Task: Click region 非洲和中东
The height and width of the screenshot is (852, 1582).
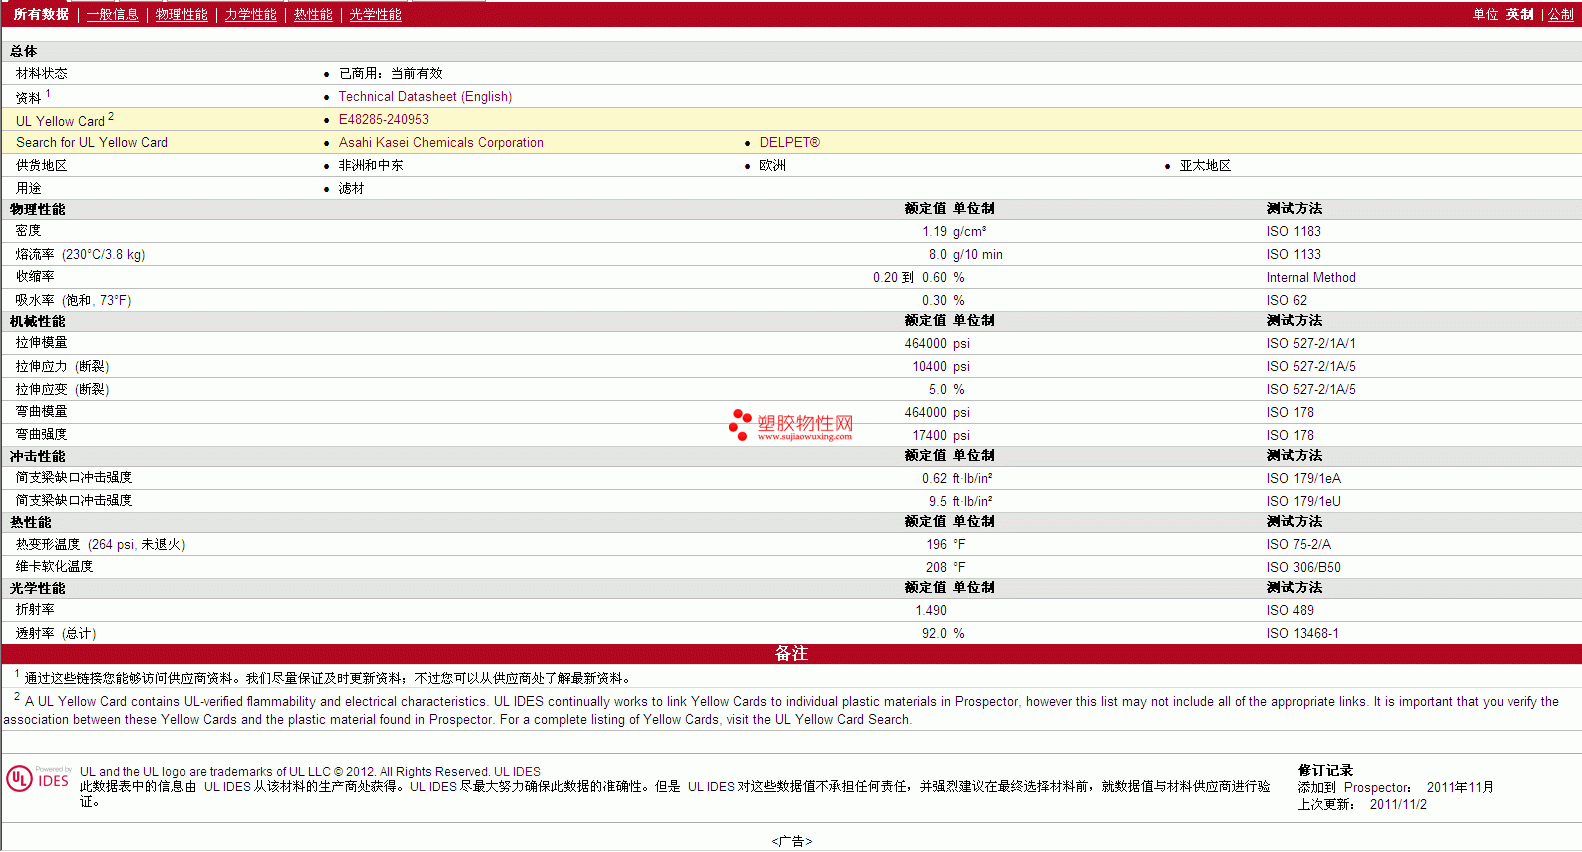Action: coord(371,165)
